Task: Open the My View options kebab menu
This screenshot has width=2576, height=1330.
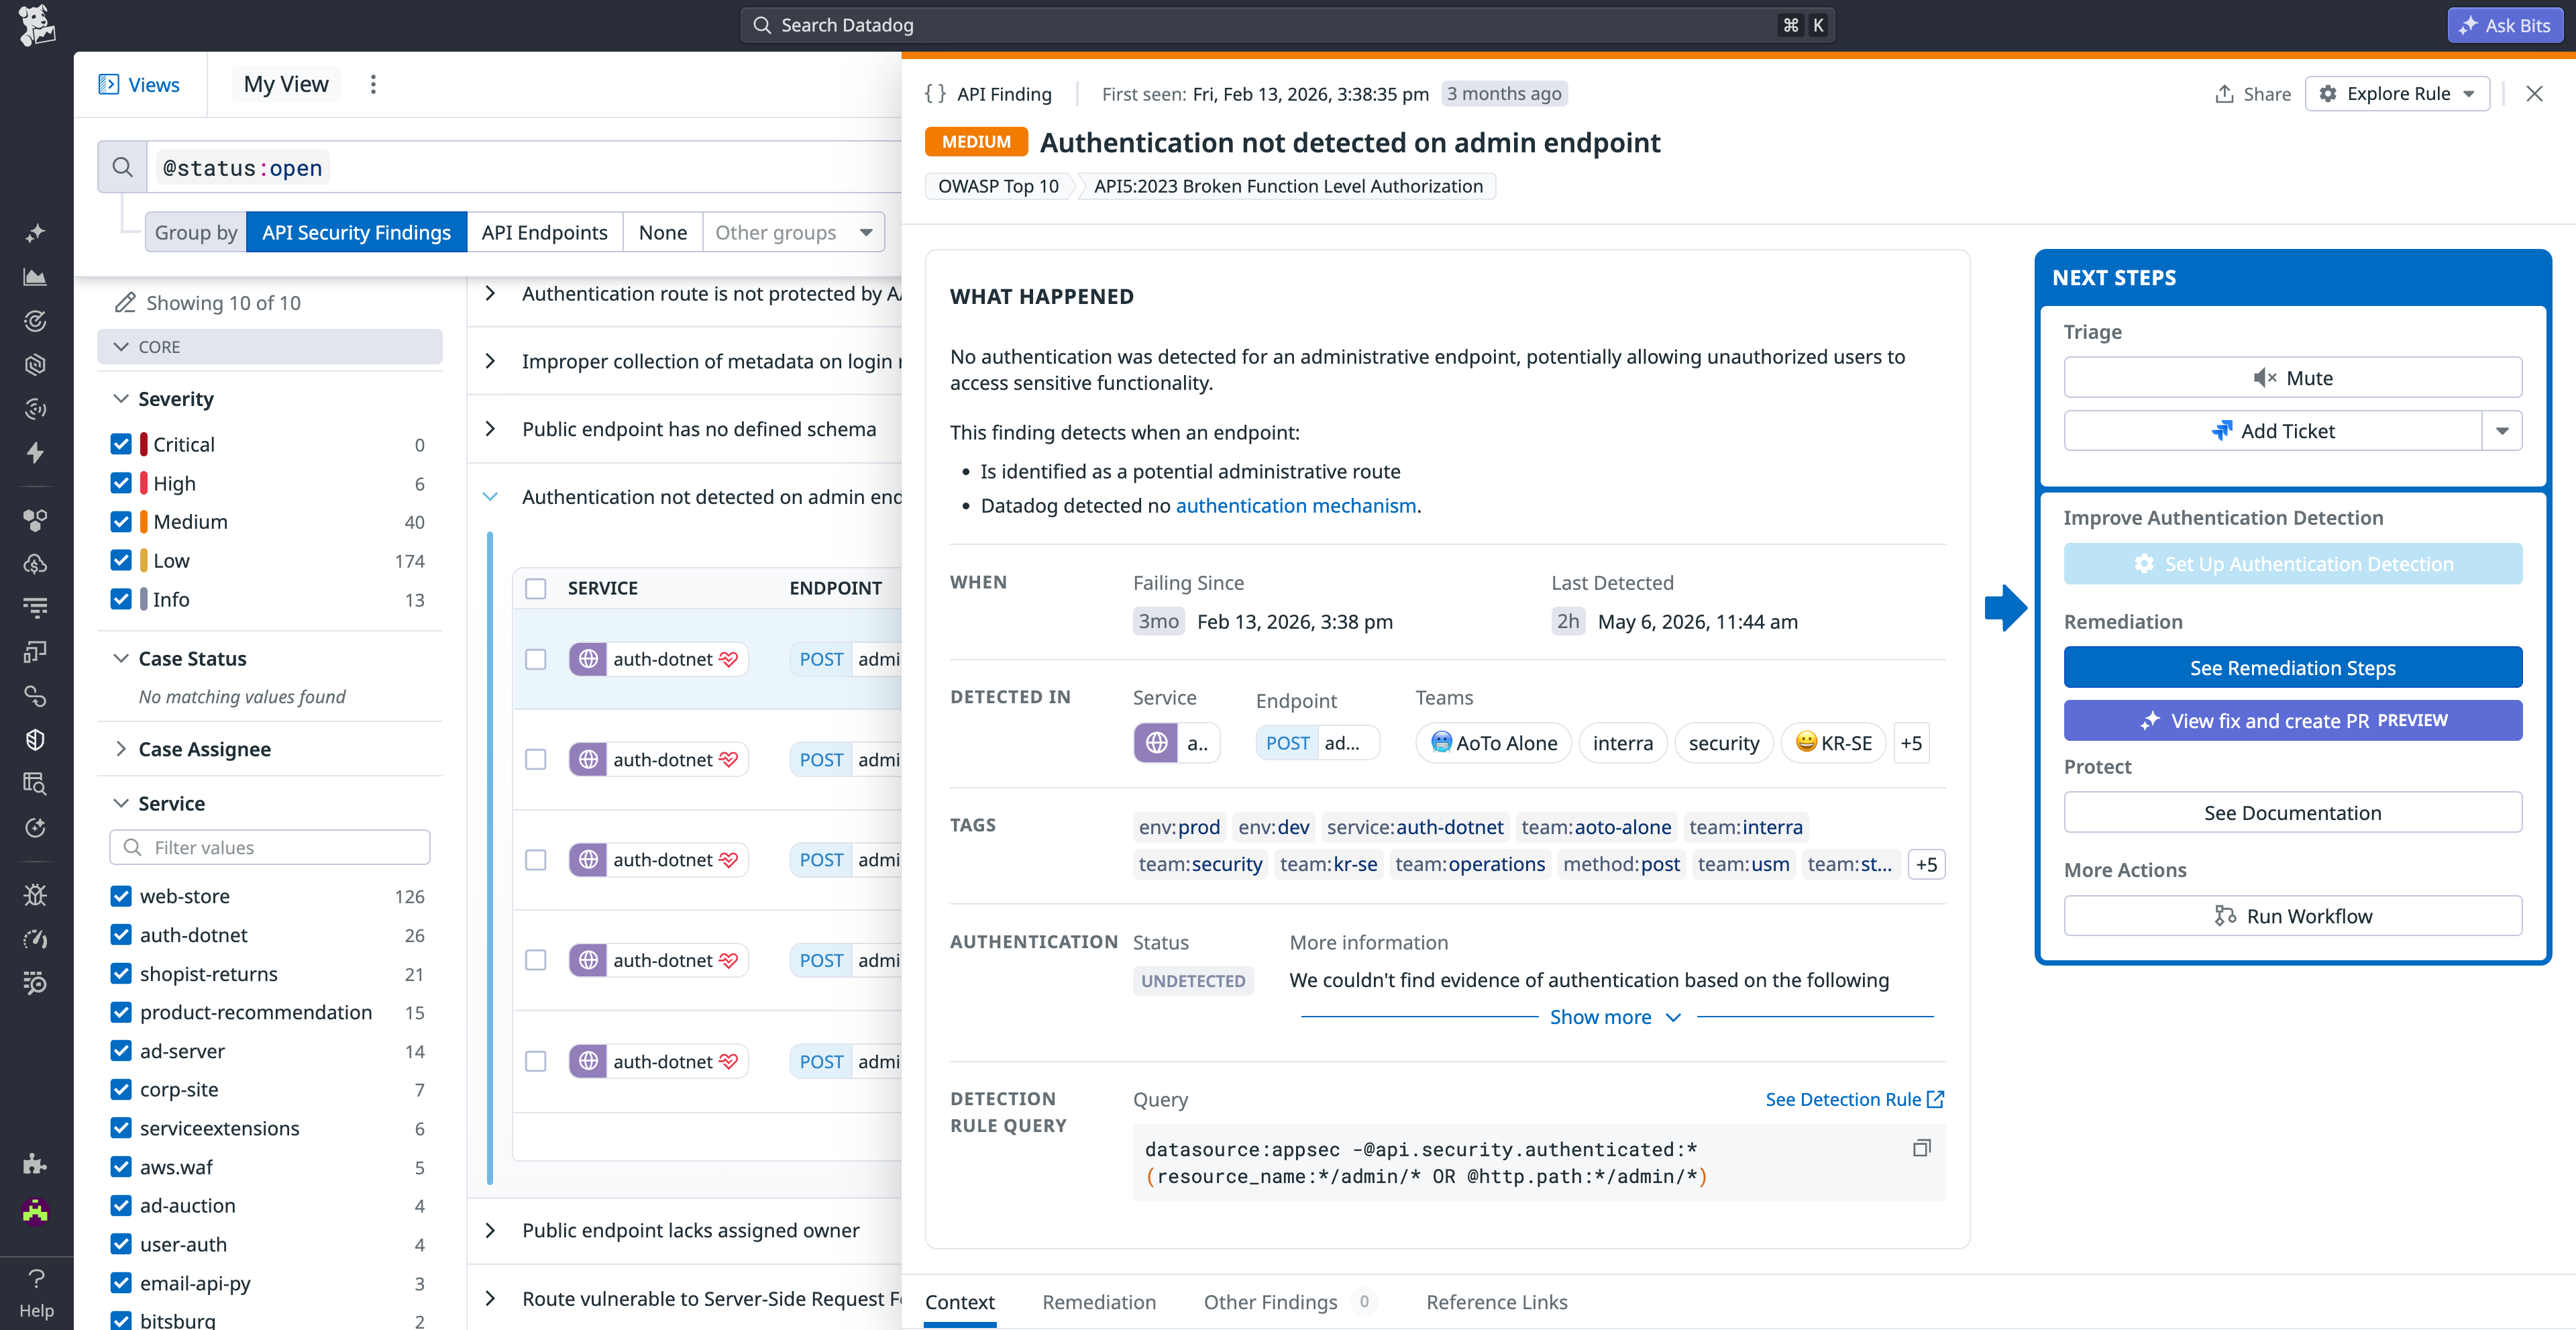Action: click(373, 84)
